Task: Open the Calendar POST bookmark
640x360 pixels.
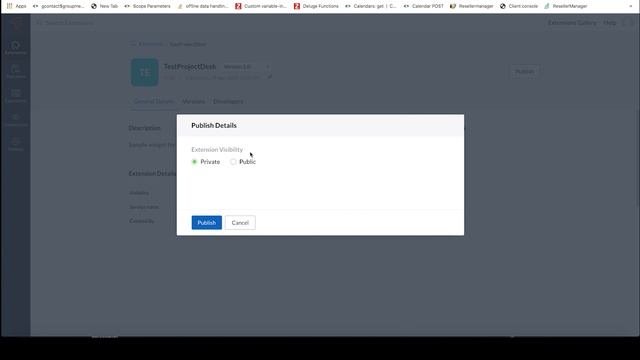Action: click(423, 6)
